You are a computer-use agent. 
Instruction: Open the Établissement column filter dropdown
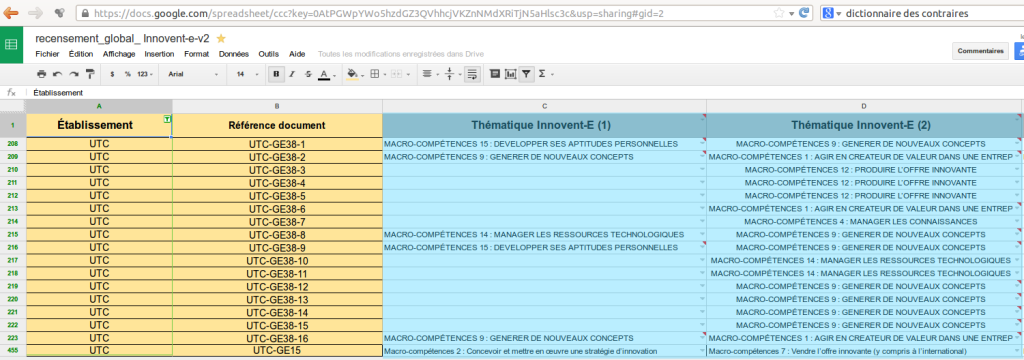(167, 119)
